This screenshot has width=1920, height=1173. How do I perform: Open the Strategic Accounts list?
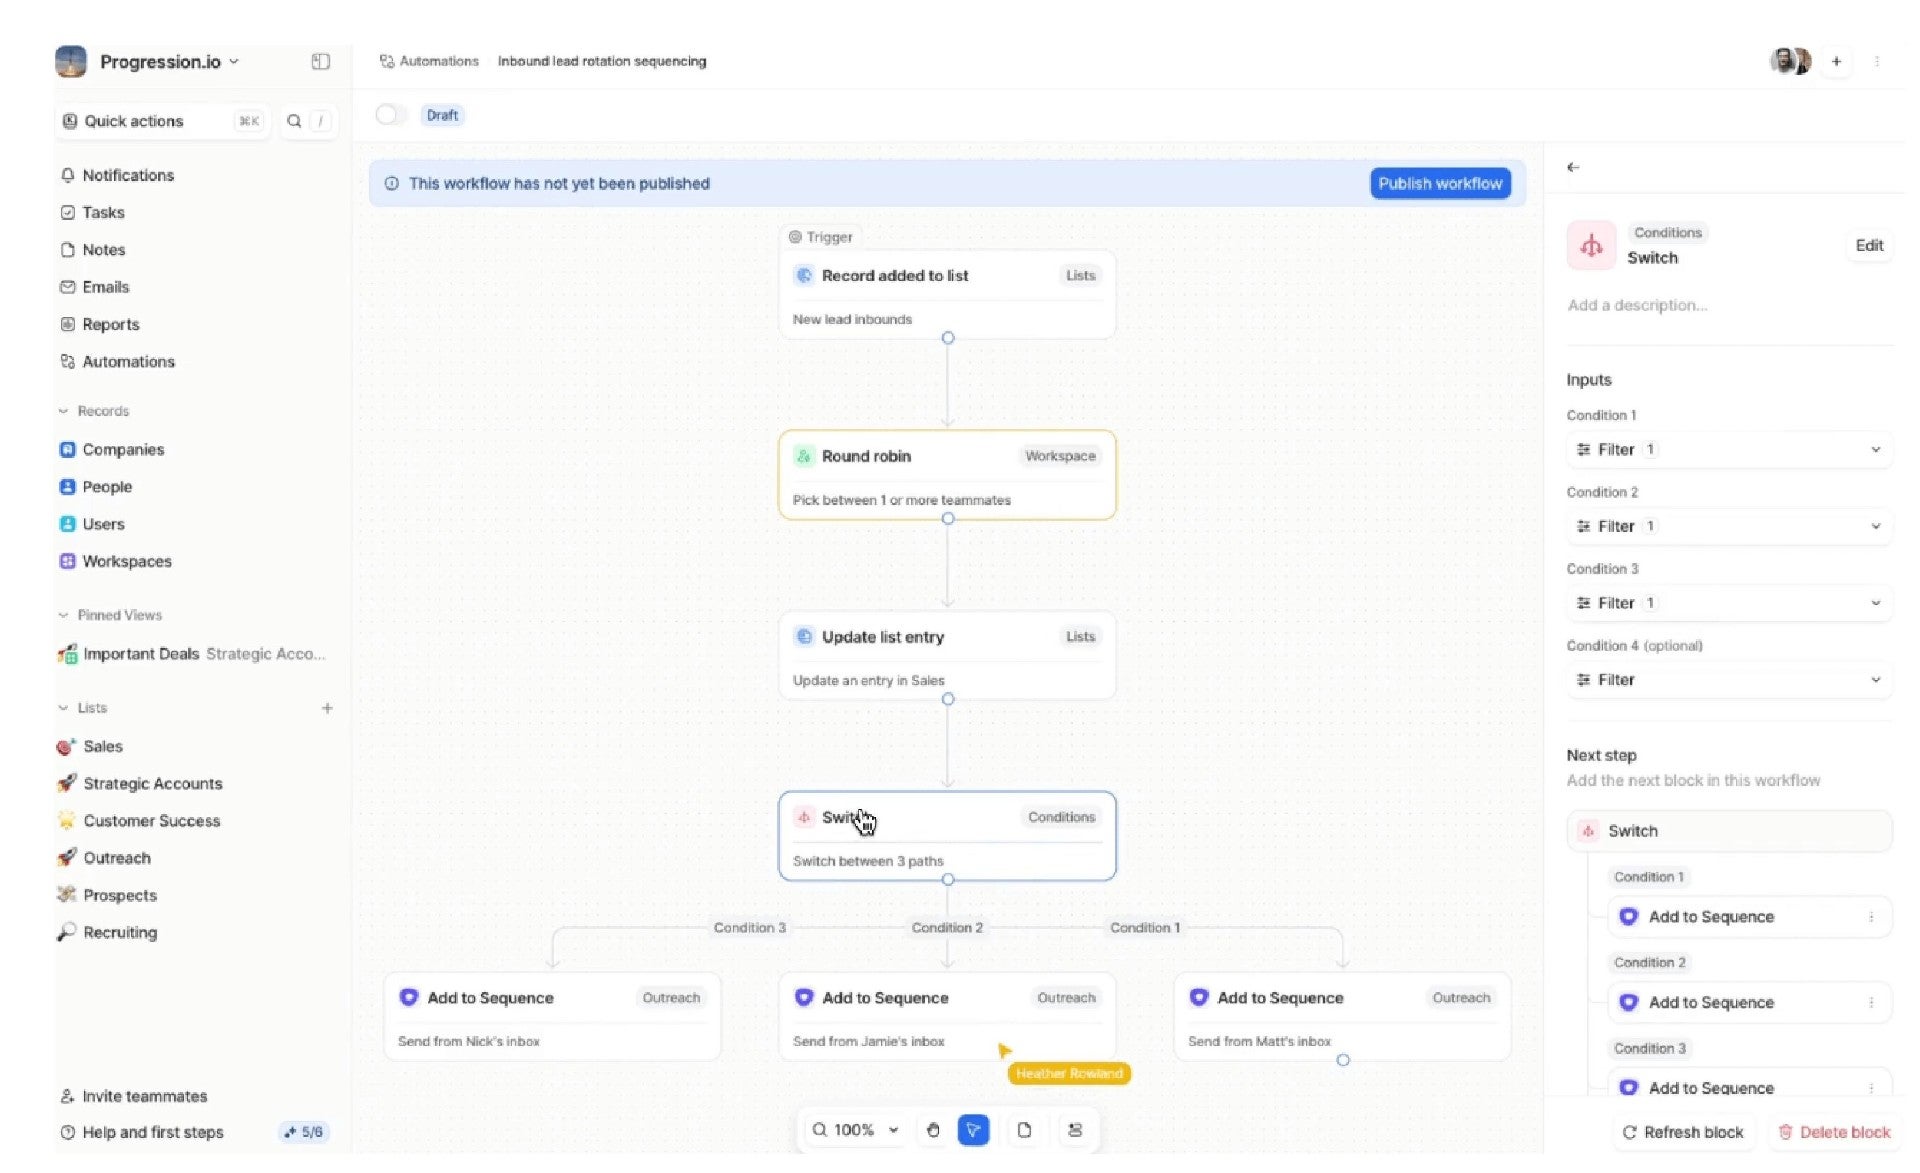coord(152,784)
